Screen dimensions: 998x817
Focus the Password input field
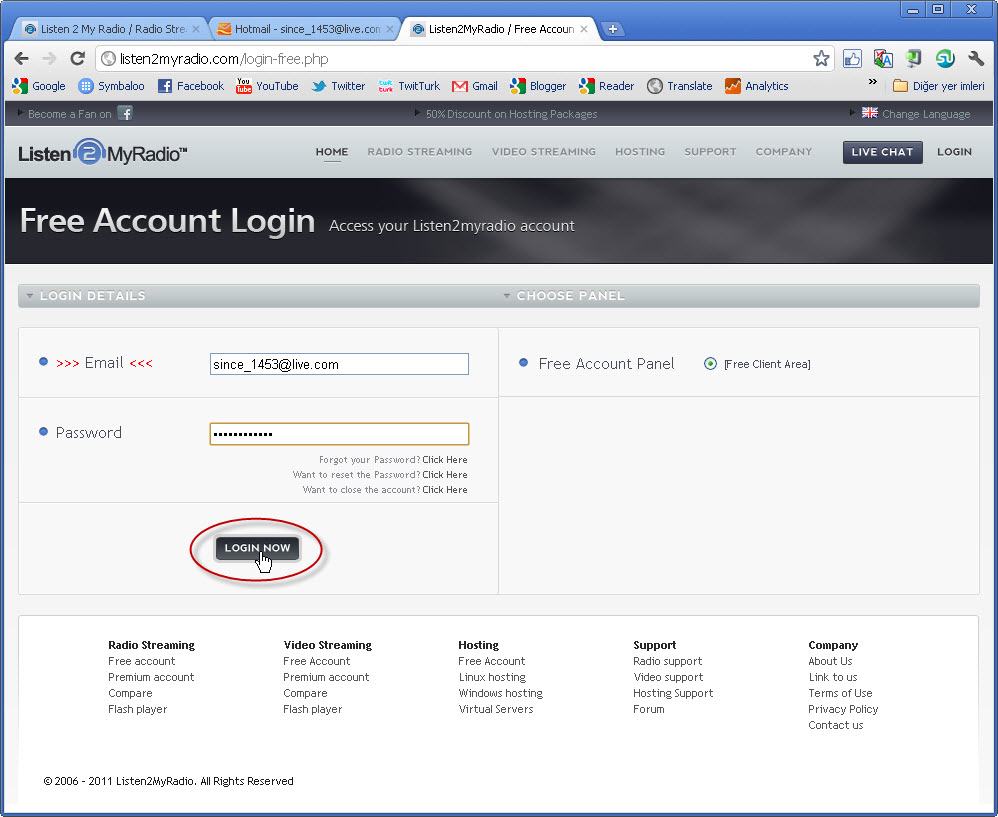coord(339,434)
